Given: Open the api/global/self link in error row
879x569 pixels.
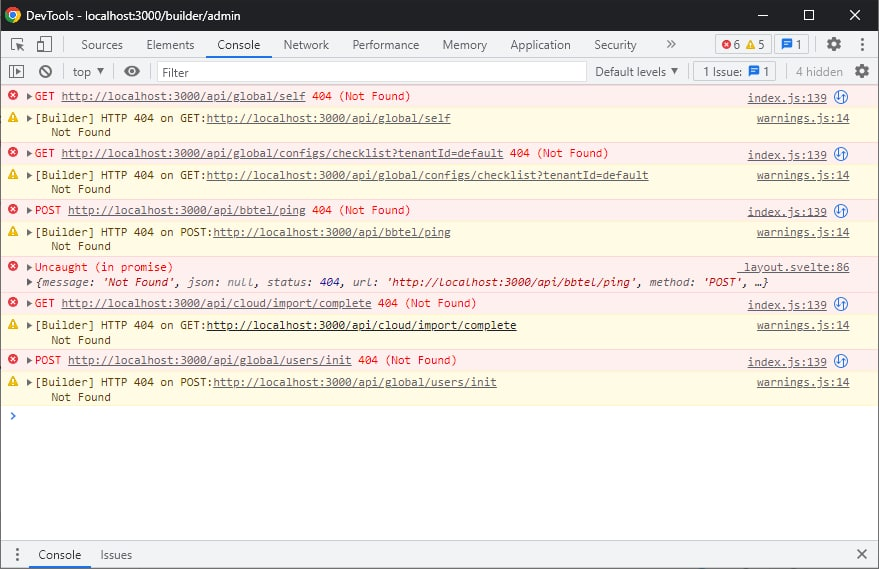Looking at the screenshot, I should [x=183, y=96].
